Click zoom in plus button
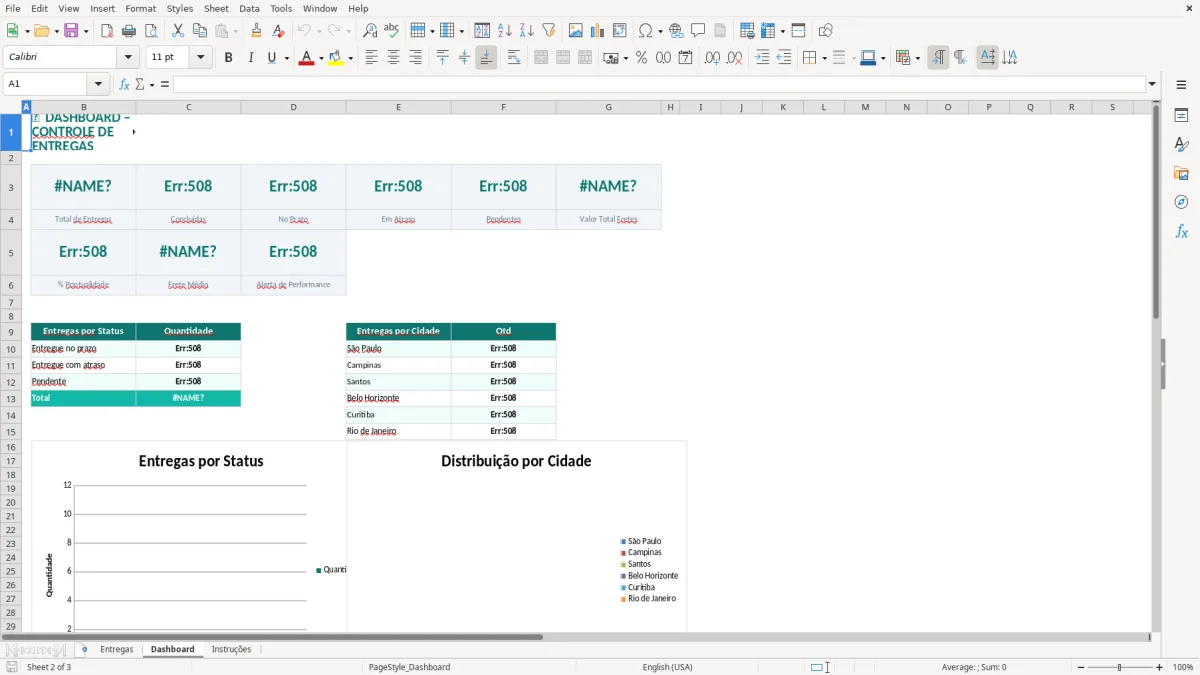The image size is (1200, 675). pyautogui.click(x=1159, y=667)
